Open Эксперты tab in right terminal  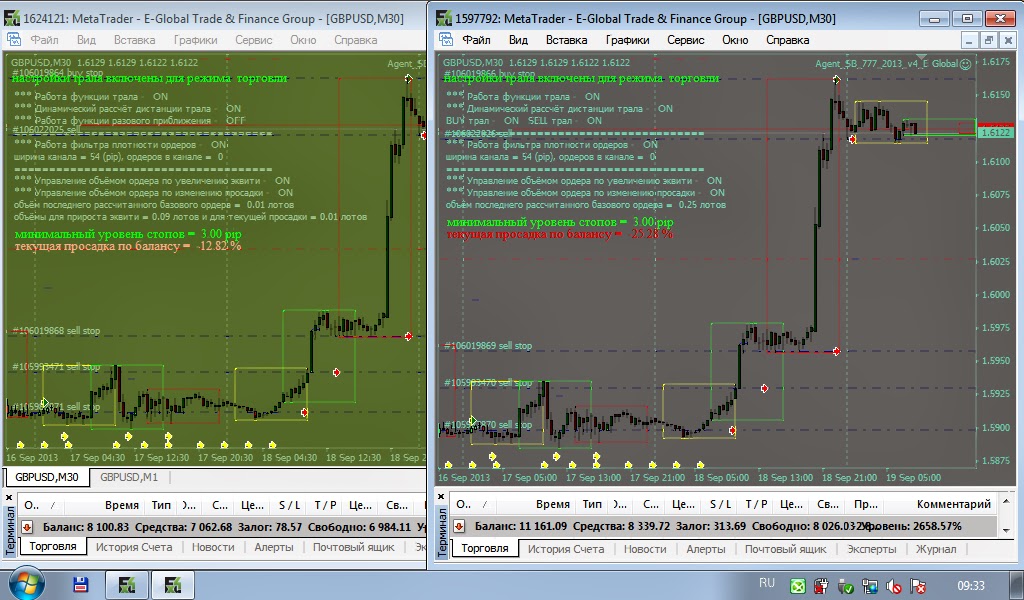[871, 549]
